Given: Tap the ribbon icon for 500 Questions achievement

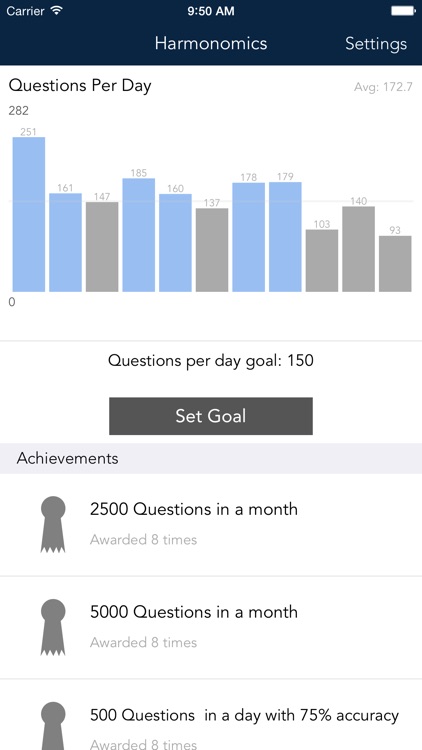Looking at the screenshot, I should tap(53, 726).
